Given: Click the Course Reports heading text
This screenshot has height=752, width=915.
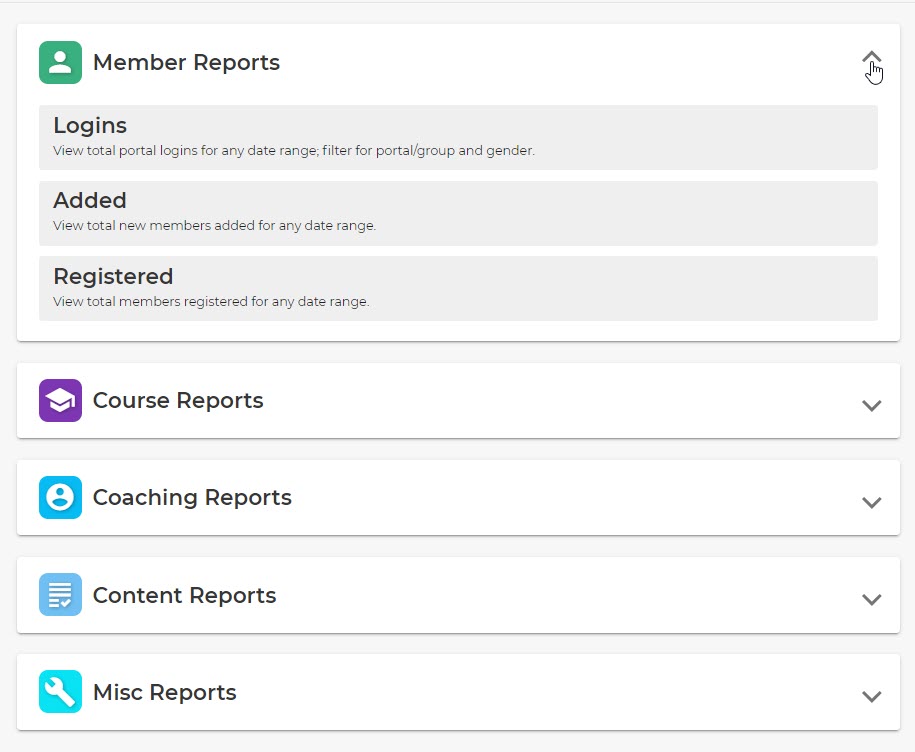Looking at the screenshot, I should (178, 400).
